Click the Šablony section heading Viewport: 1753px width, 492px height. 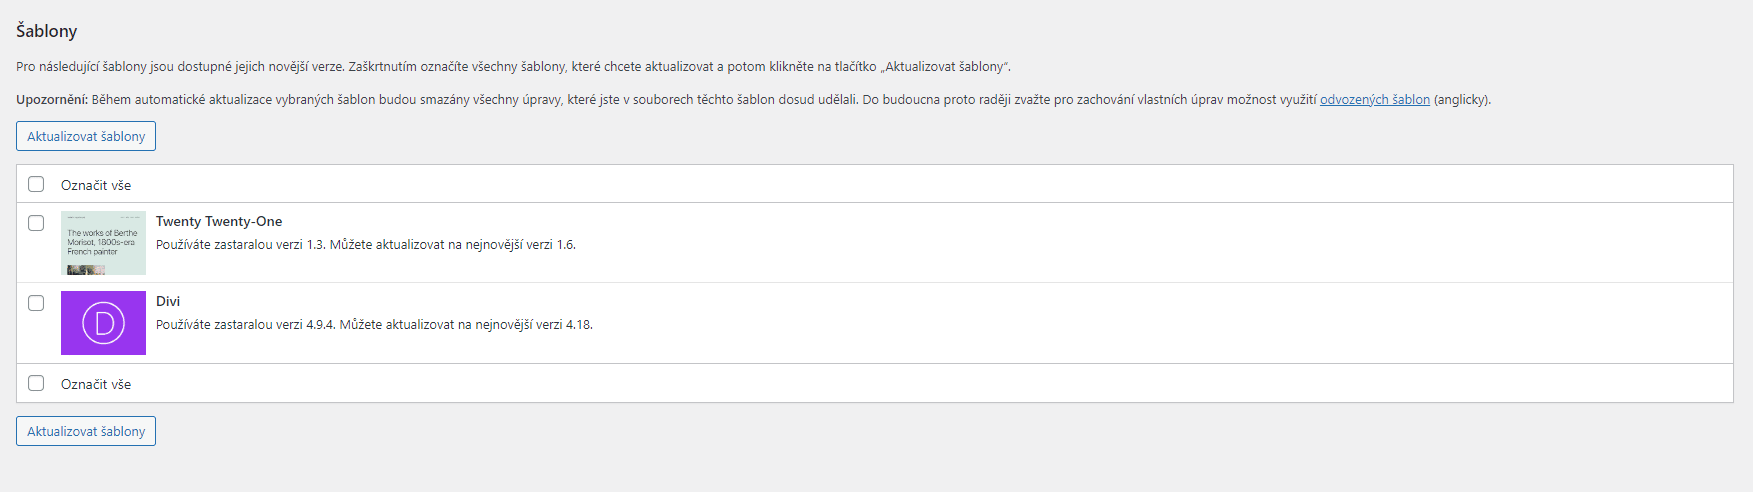click(47, 31)
